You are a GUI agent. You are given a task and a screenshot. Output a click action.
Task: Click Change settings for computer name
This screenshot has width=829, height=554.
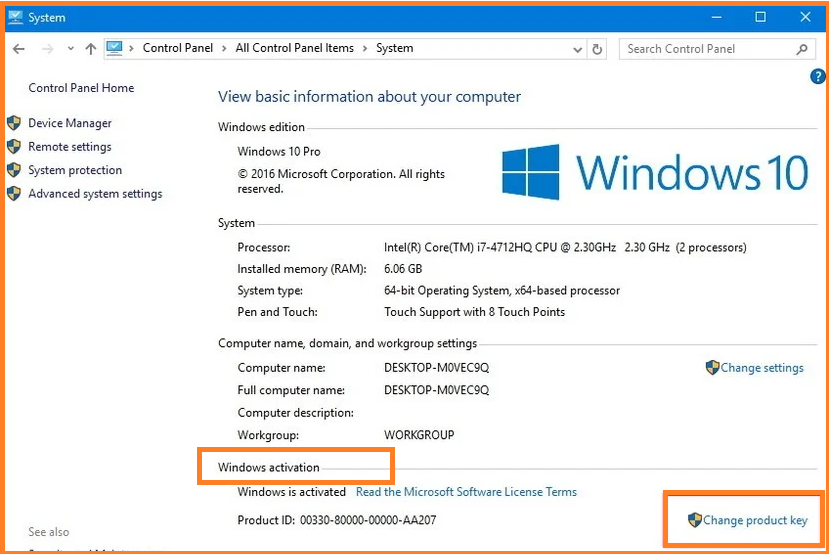[762, 368]
